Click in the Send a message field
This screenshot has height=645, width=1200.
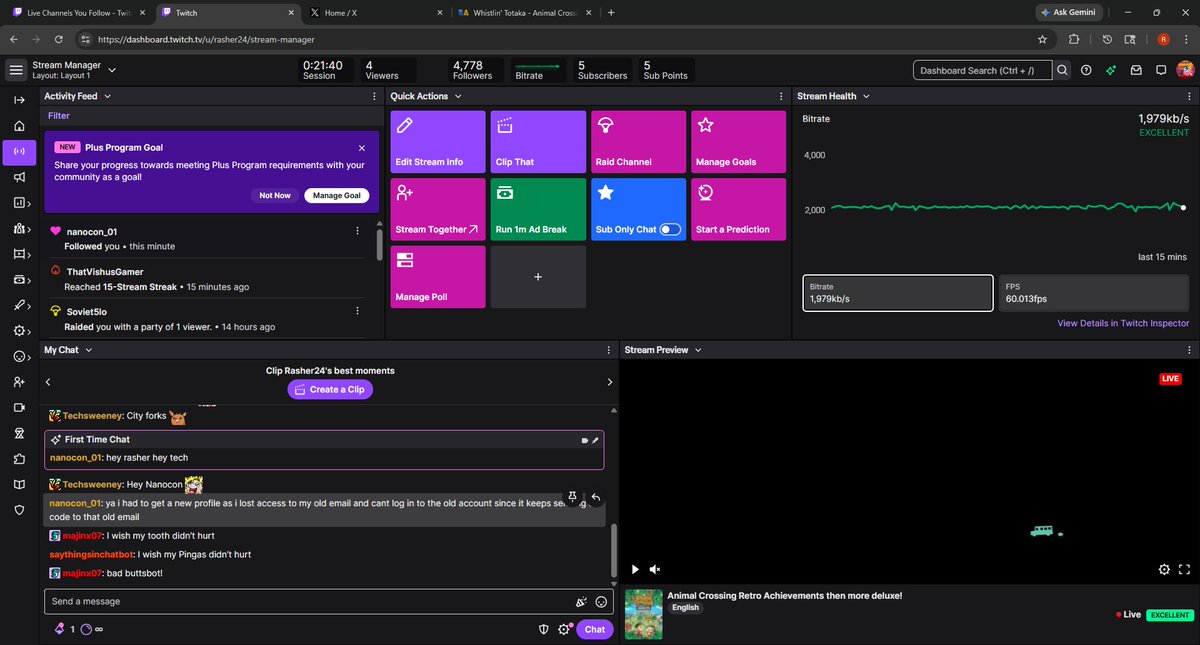[309, 601]
